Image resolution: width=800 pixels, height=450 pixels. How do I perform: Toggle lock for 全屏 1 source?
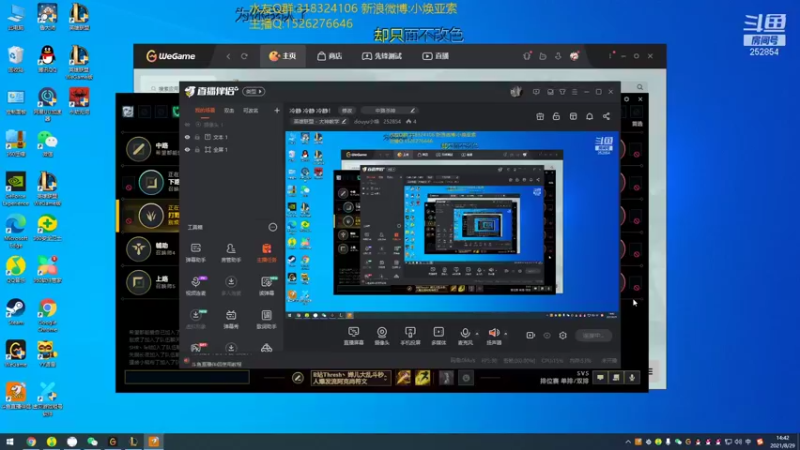coord(197,150)
